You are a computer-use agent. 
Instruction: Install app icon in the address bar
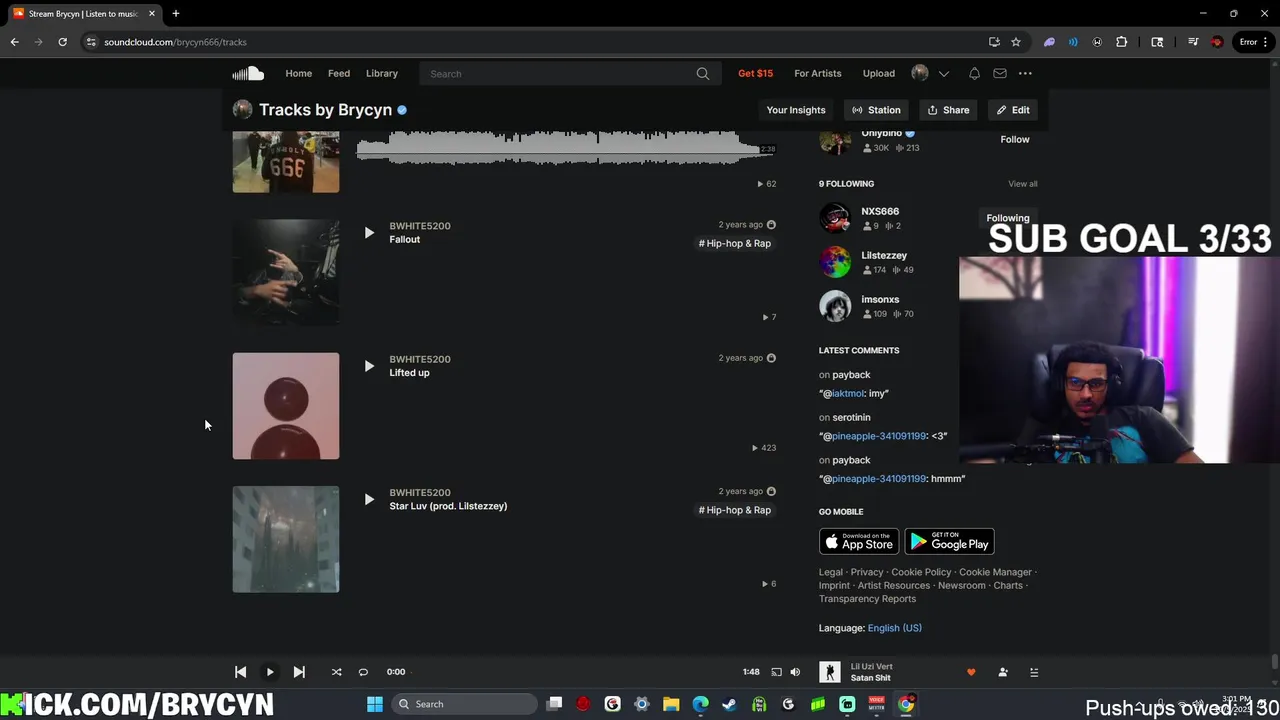(x=994, y=42)
